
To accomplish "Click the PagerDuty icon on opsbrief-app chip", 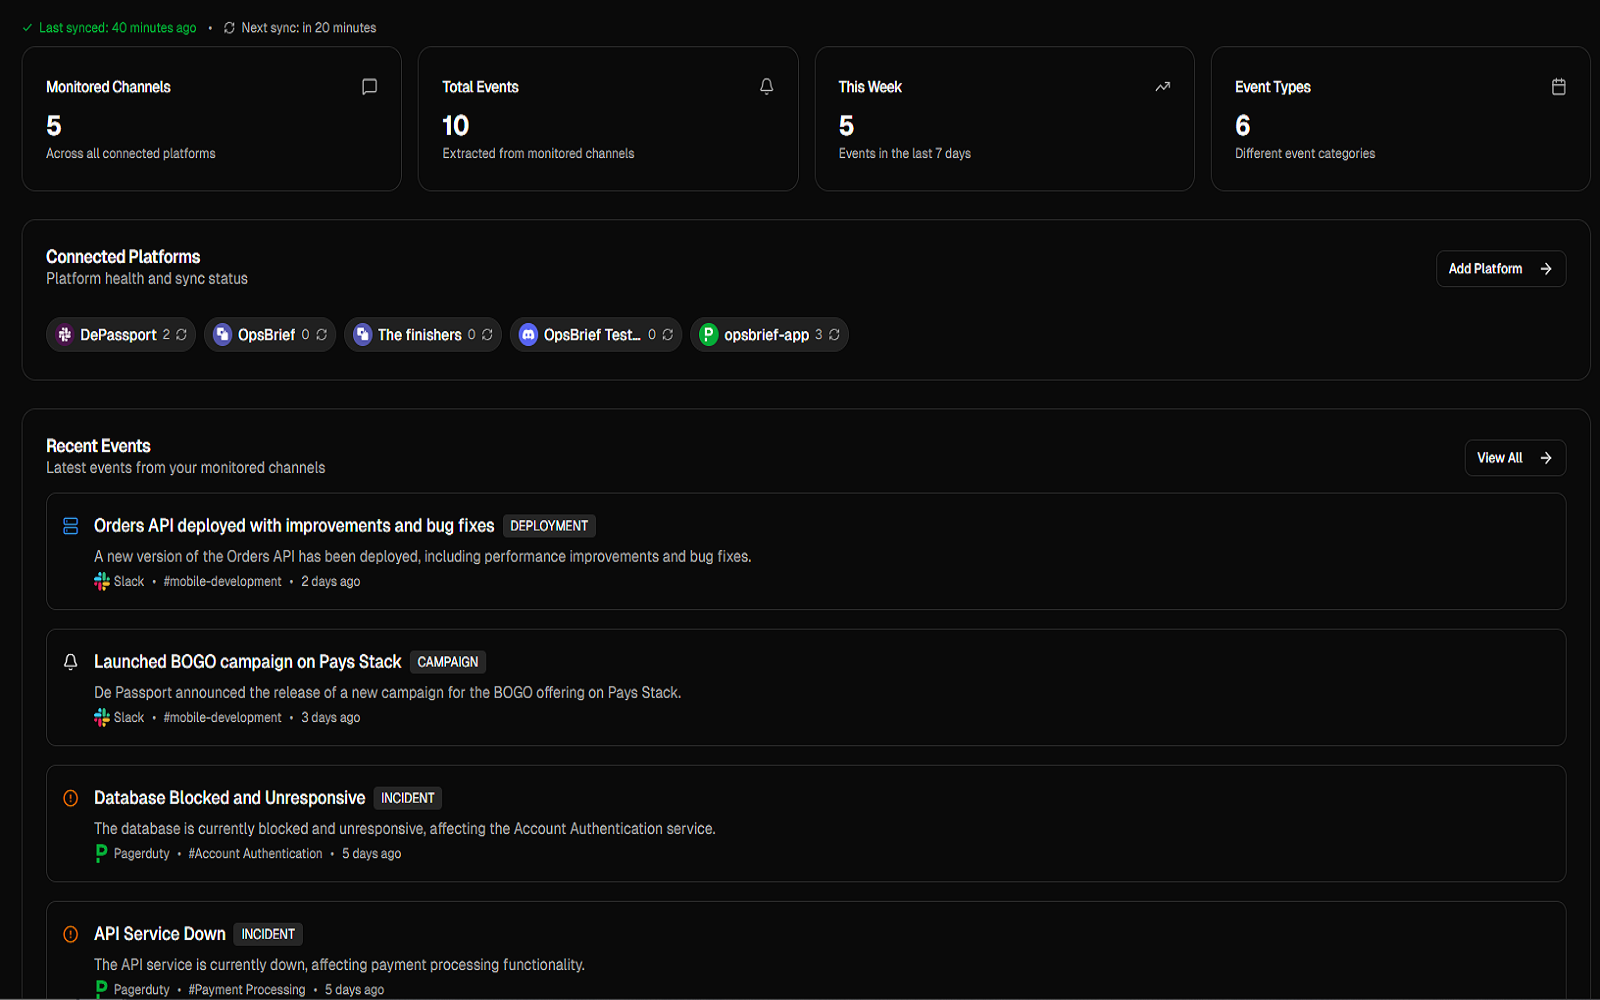I will [x=708, y=335].
